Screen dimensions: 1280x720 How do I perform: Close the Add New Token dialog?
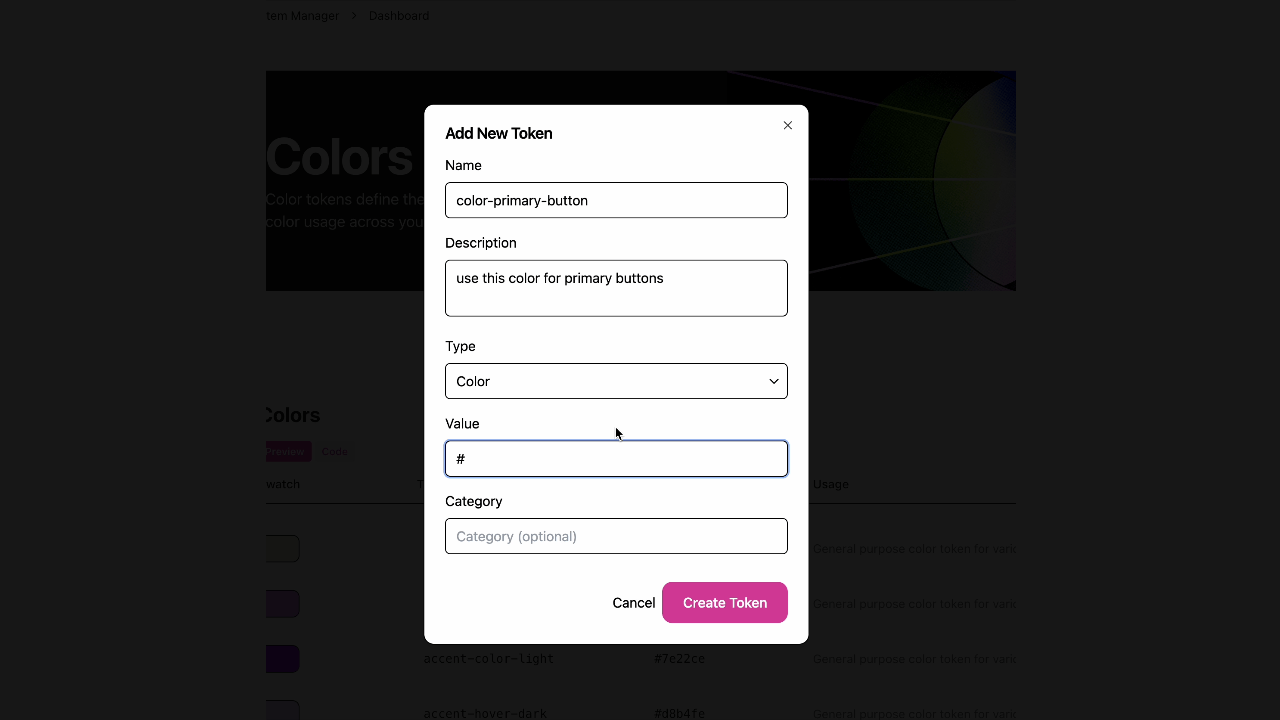(x=788, y=126)
